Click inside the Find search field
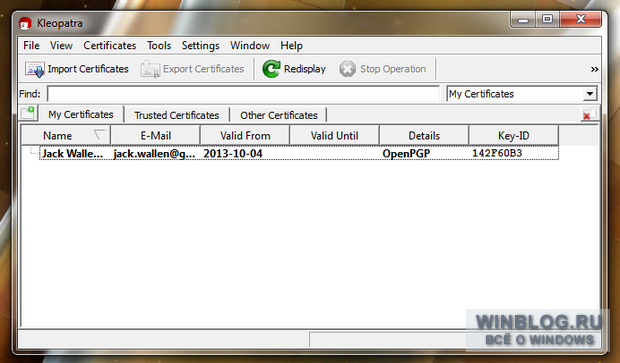 click(243, 94)
